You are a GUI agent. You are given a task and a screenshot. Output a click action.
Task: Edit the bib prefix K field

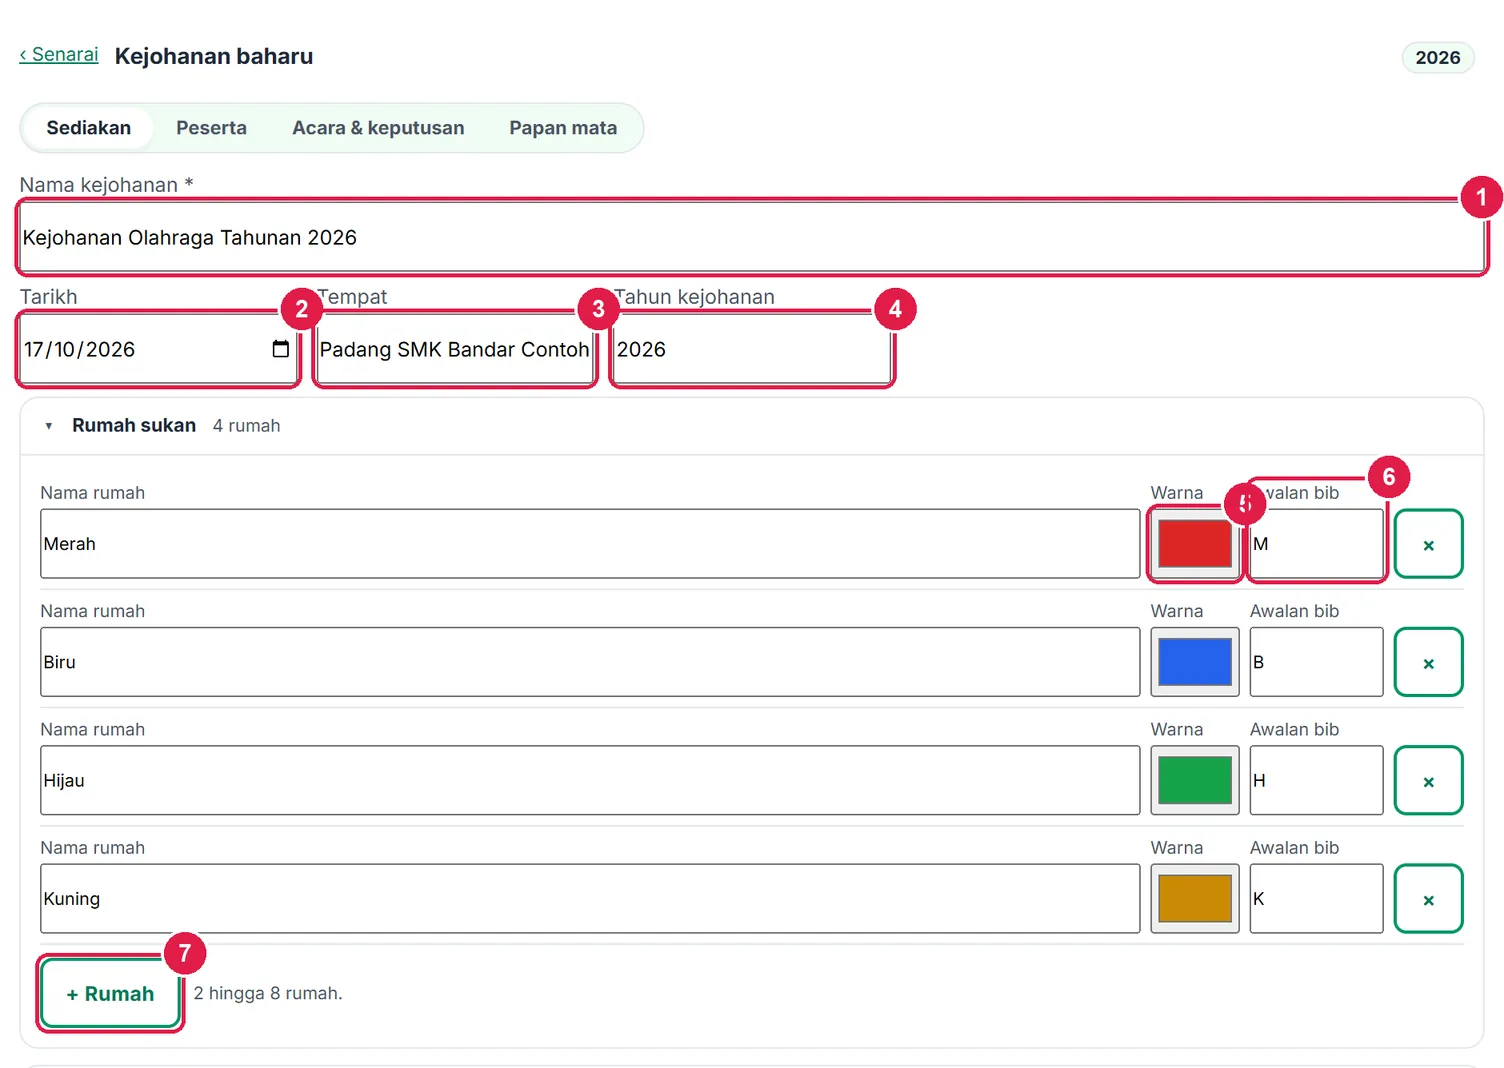click(1317, 898)
